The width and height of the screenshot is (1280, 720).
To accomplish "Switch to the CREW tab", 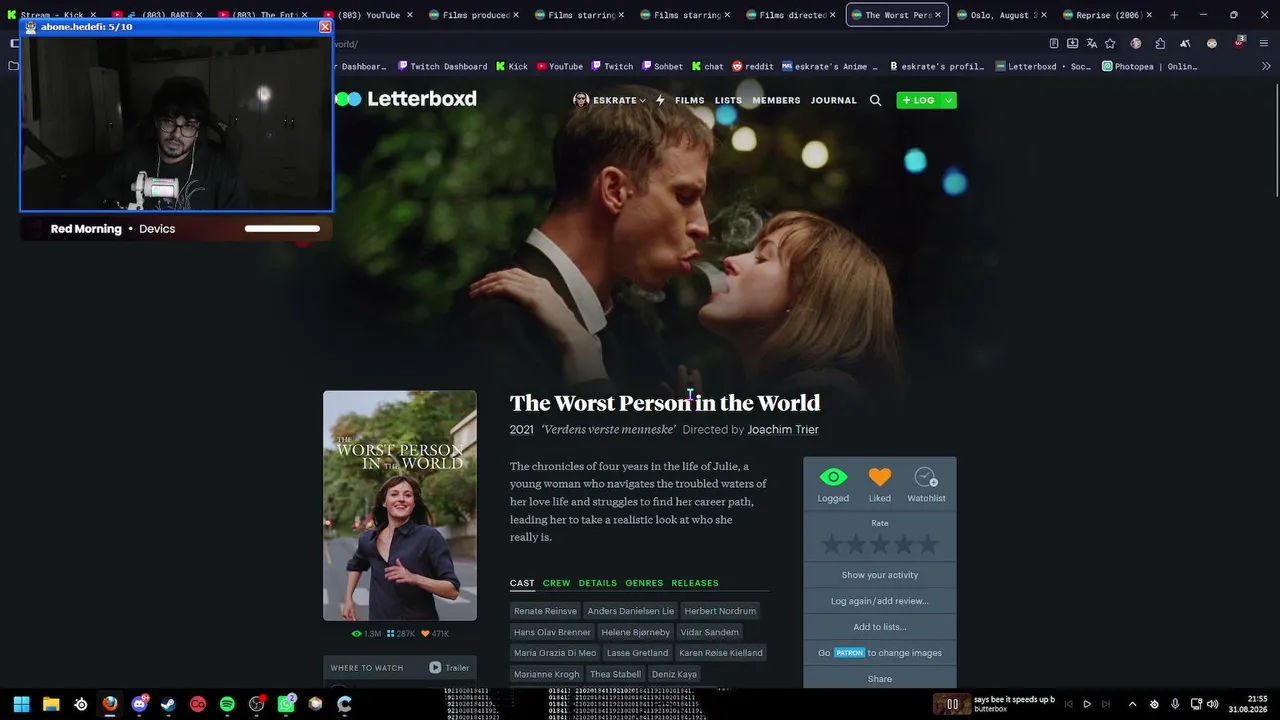I will pos(556,583).
